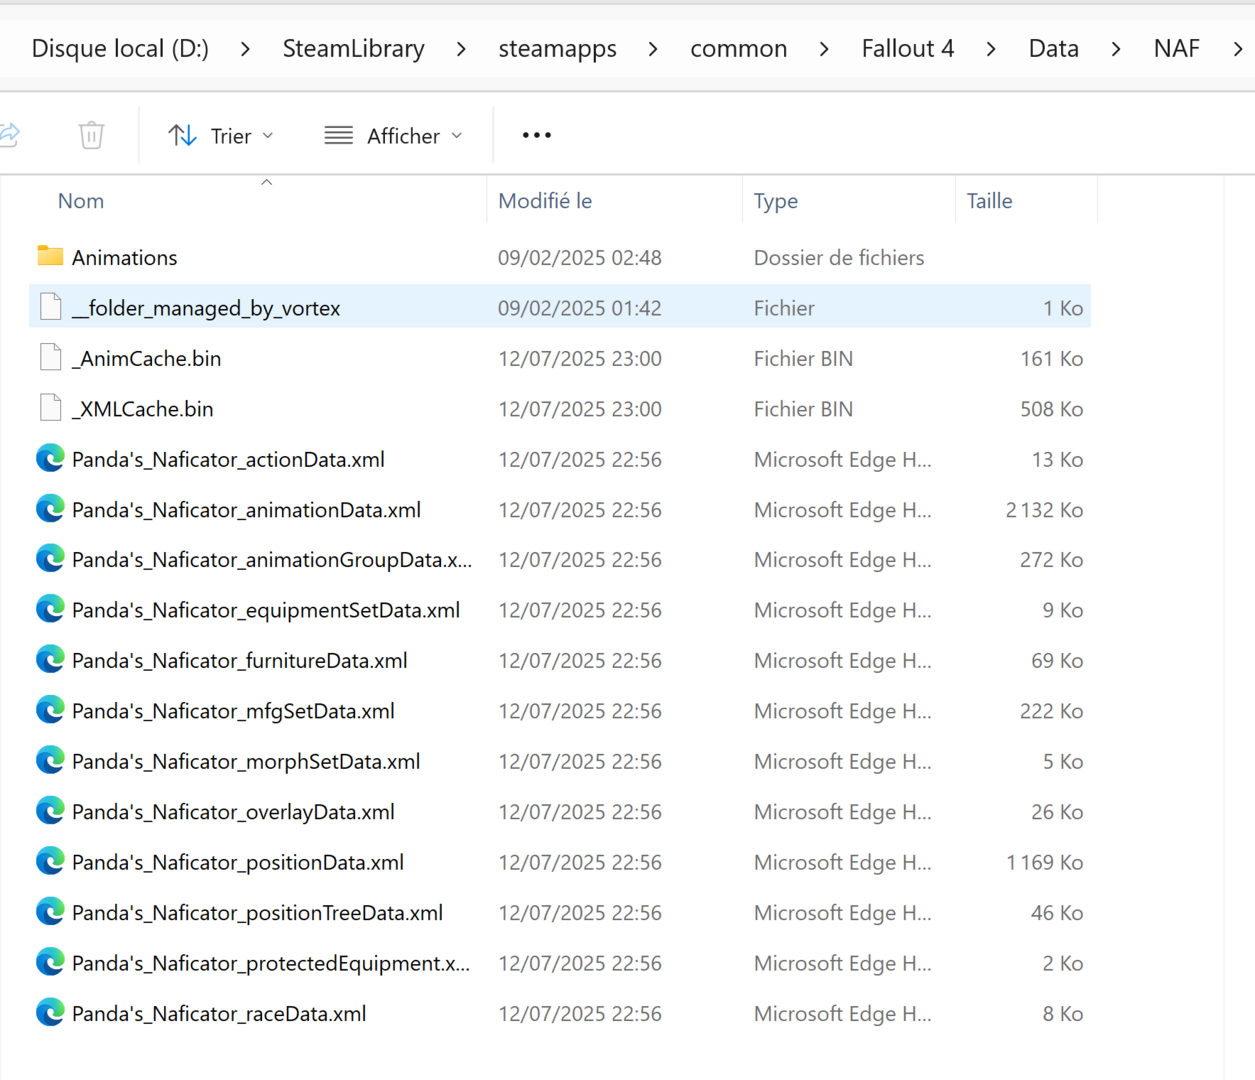Screen dimensions: 1255x1080
Task: Select file name _AnimCache.bin
Action: coord(146,359)
